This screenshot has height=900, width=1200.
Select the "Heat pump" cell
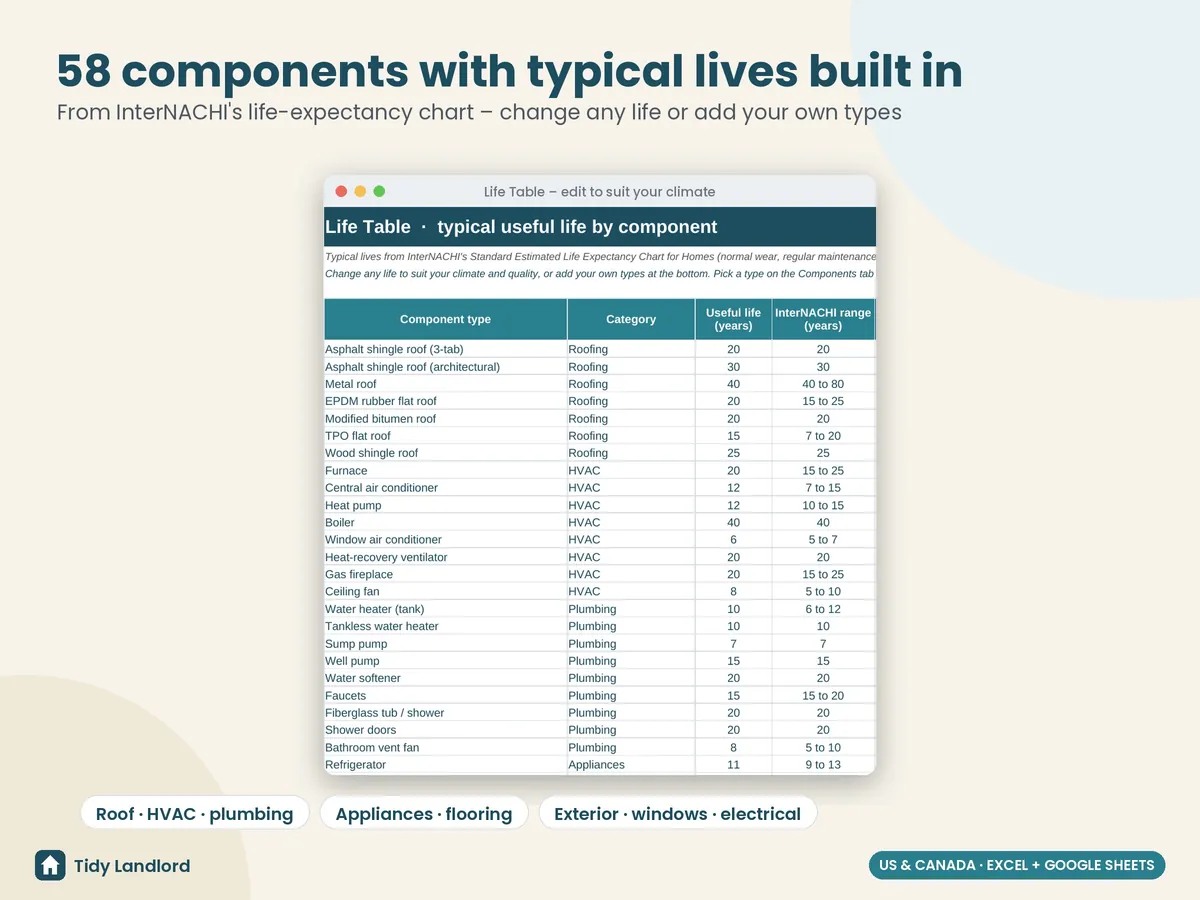(446, 505)
